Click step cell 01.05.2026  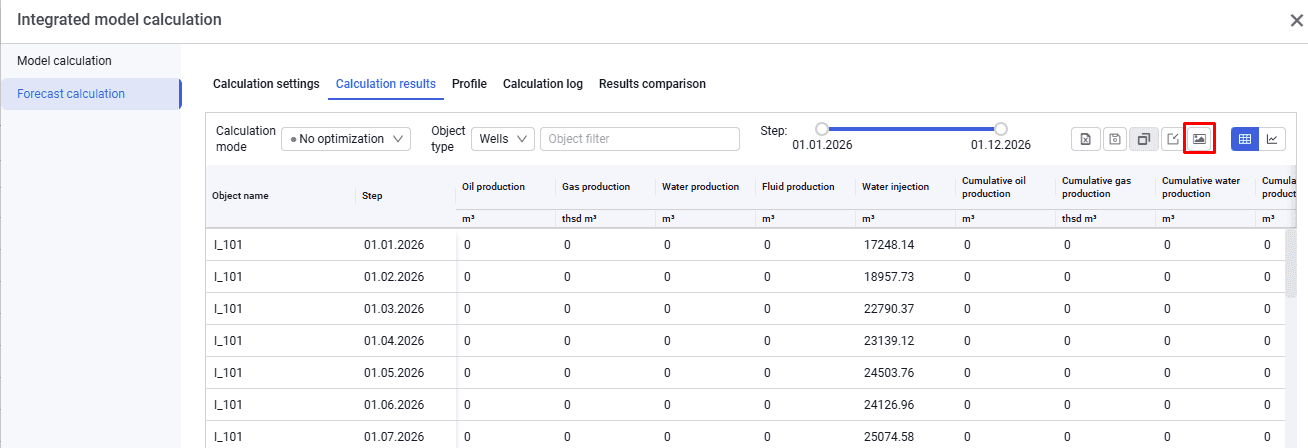point(394,372)
